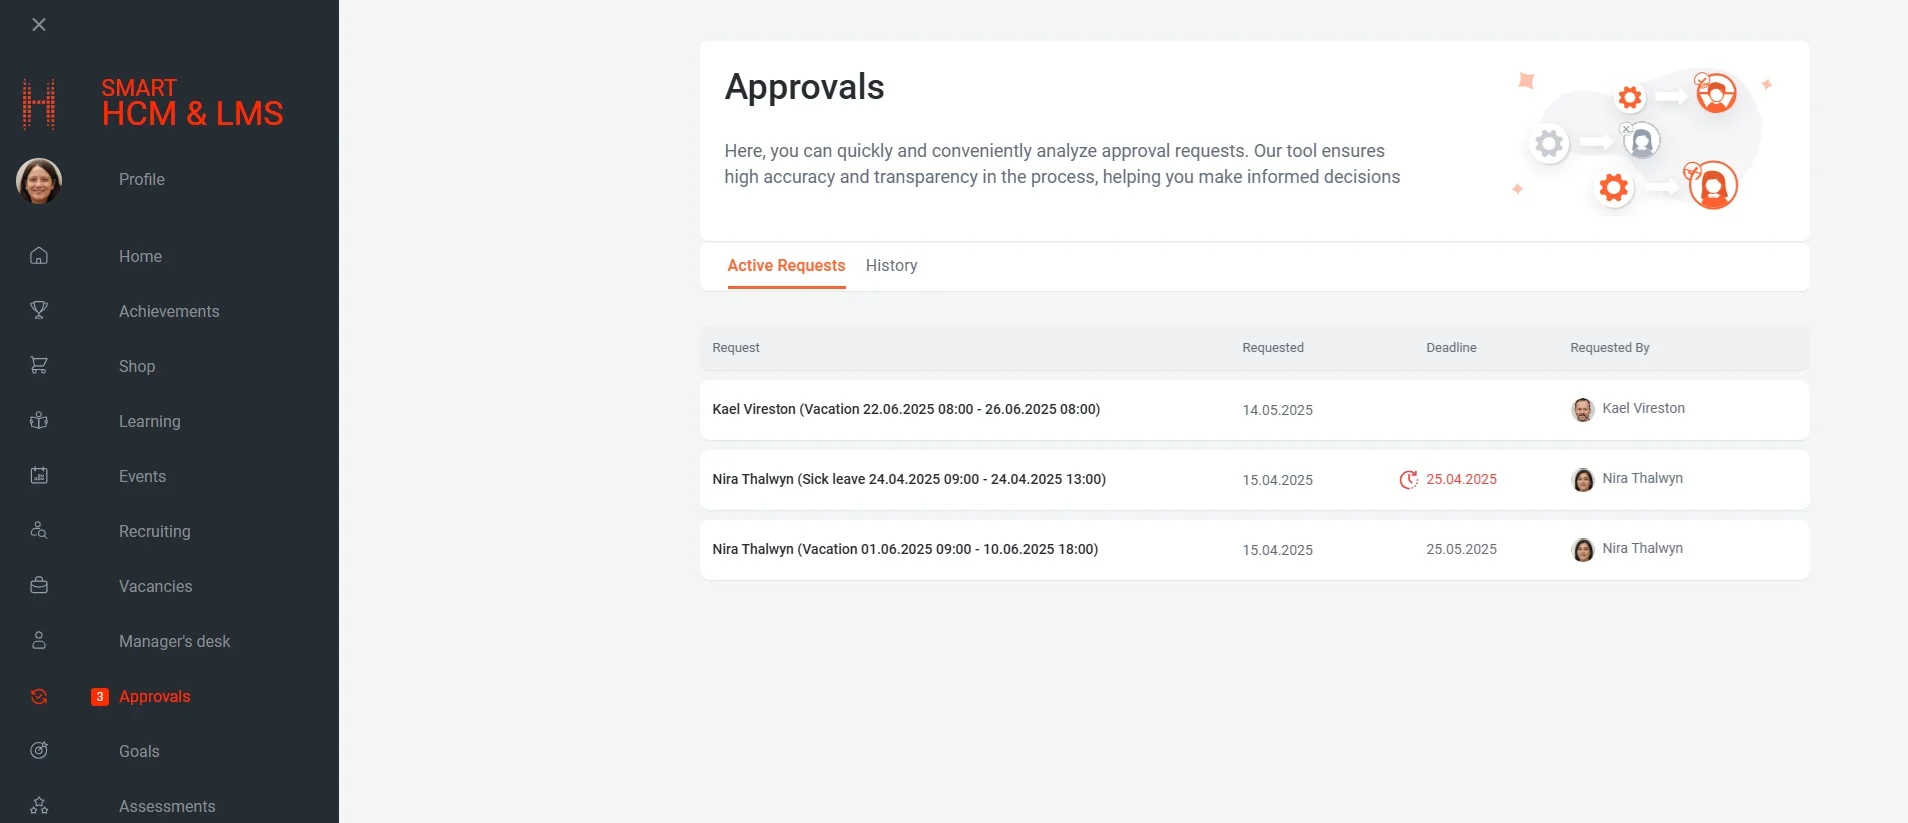Click the Profile link in sidebar
Viewport: 1908px width, 823px height.
point(142,180)
